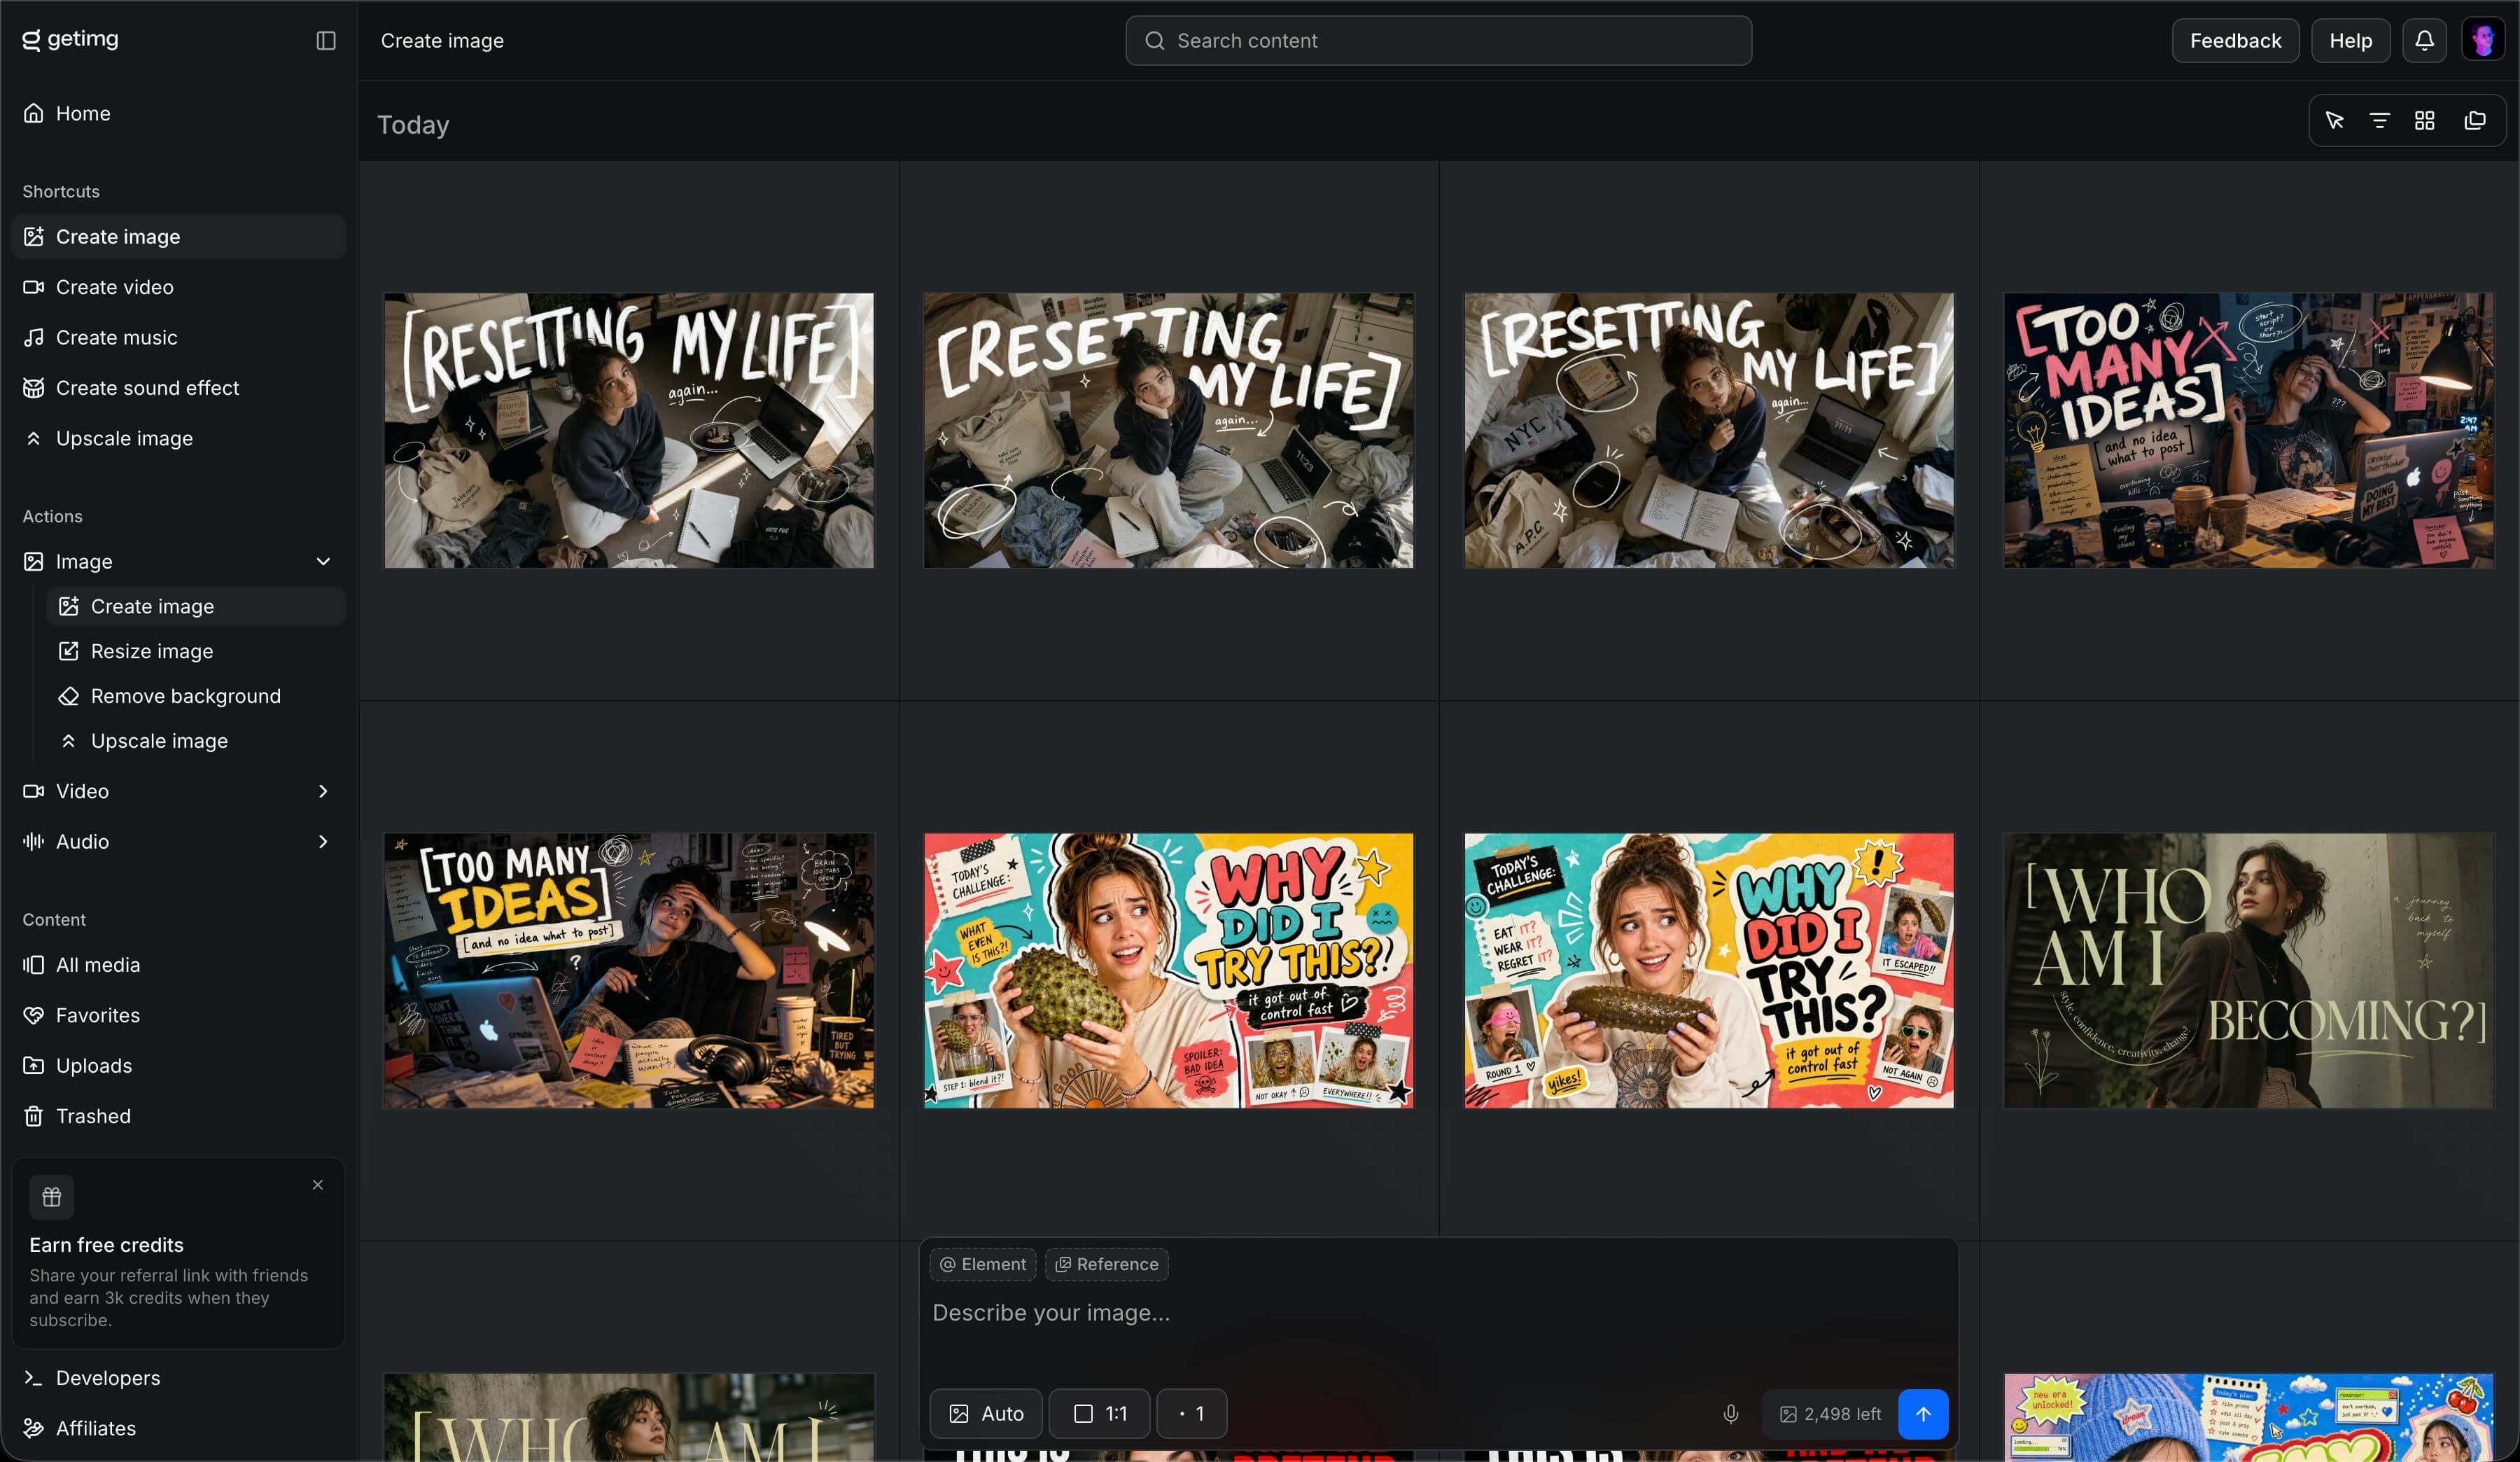
Task: Click the Feedback button
Action: [x=2235, y=41]
